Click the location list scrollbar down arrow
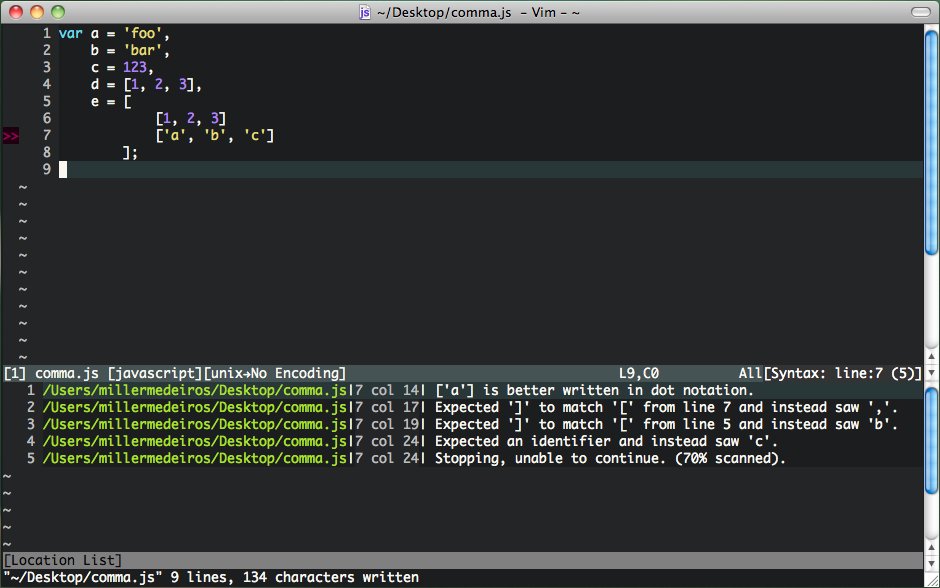The height and width of the screenshot is (588, 940). pyautogui.click(x=932, y=563)
